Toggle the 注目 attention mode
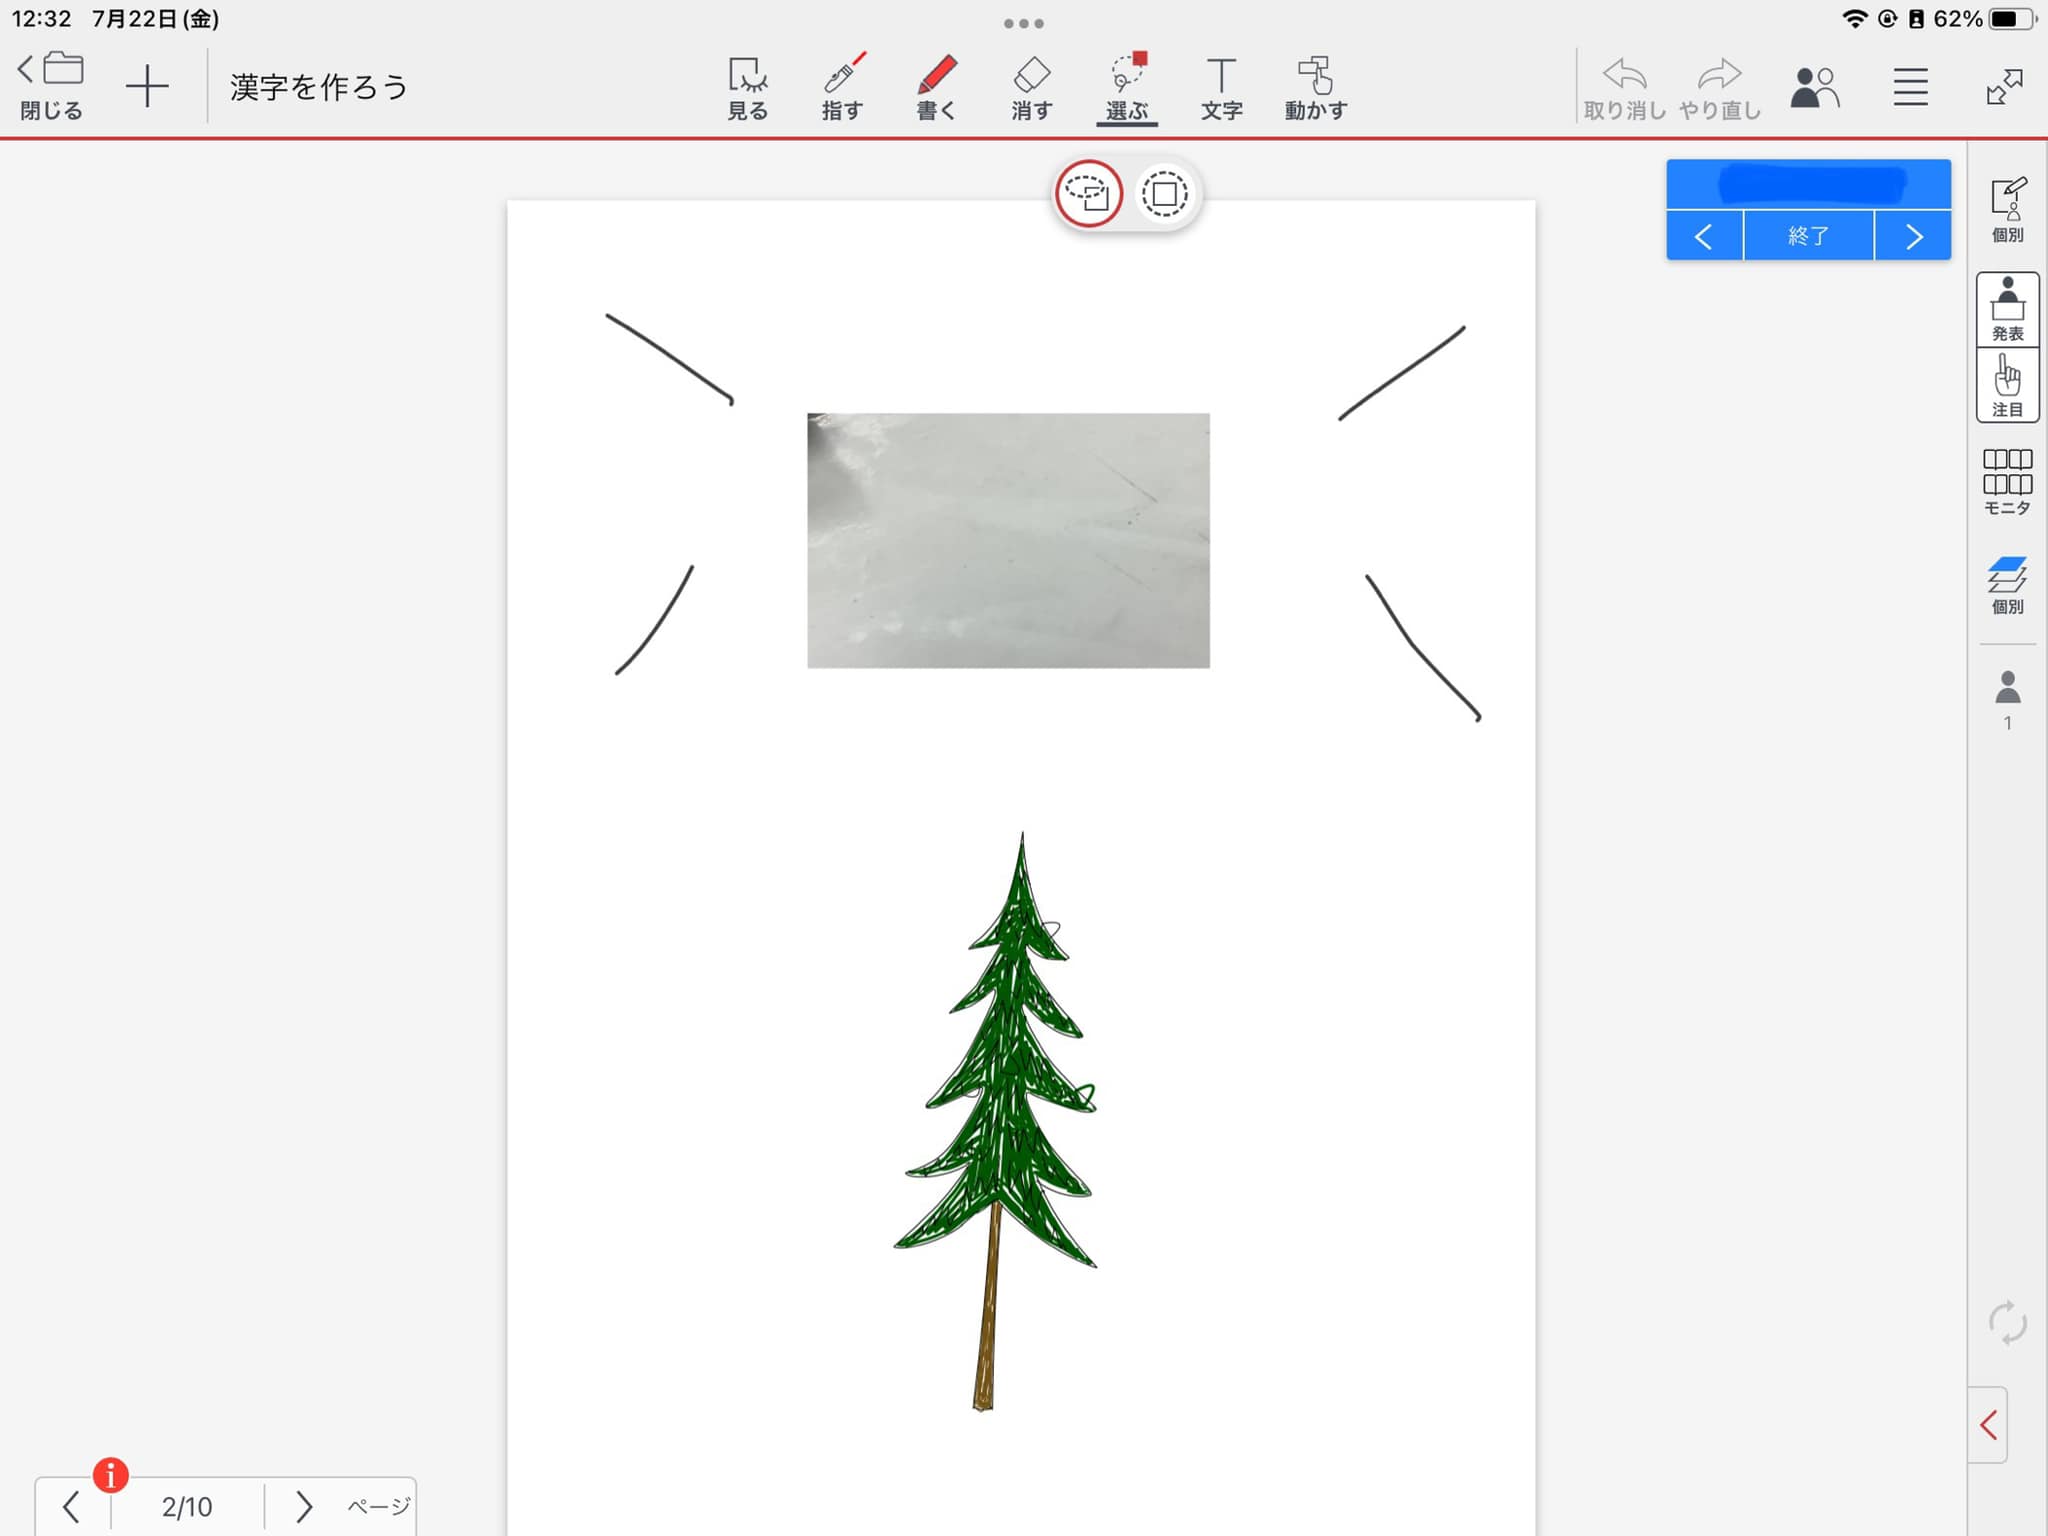The height and width of the screenshot is (1536, 2048). click(2007, 385)
